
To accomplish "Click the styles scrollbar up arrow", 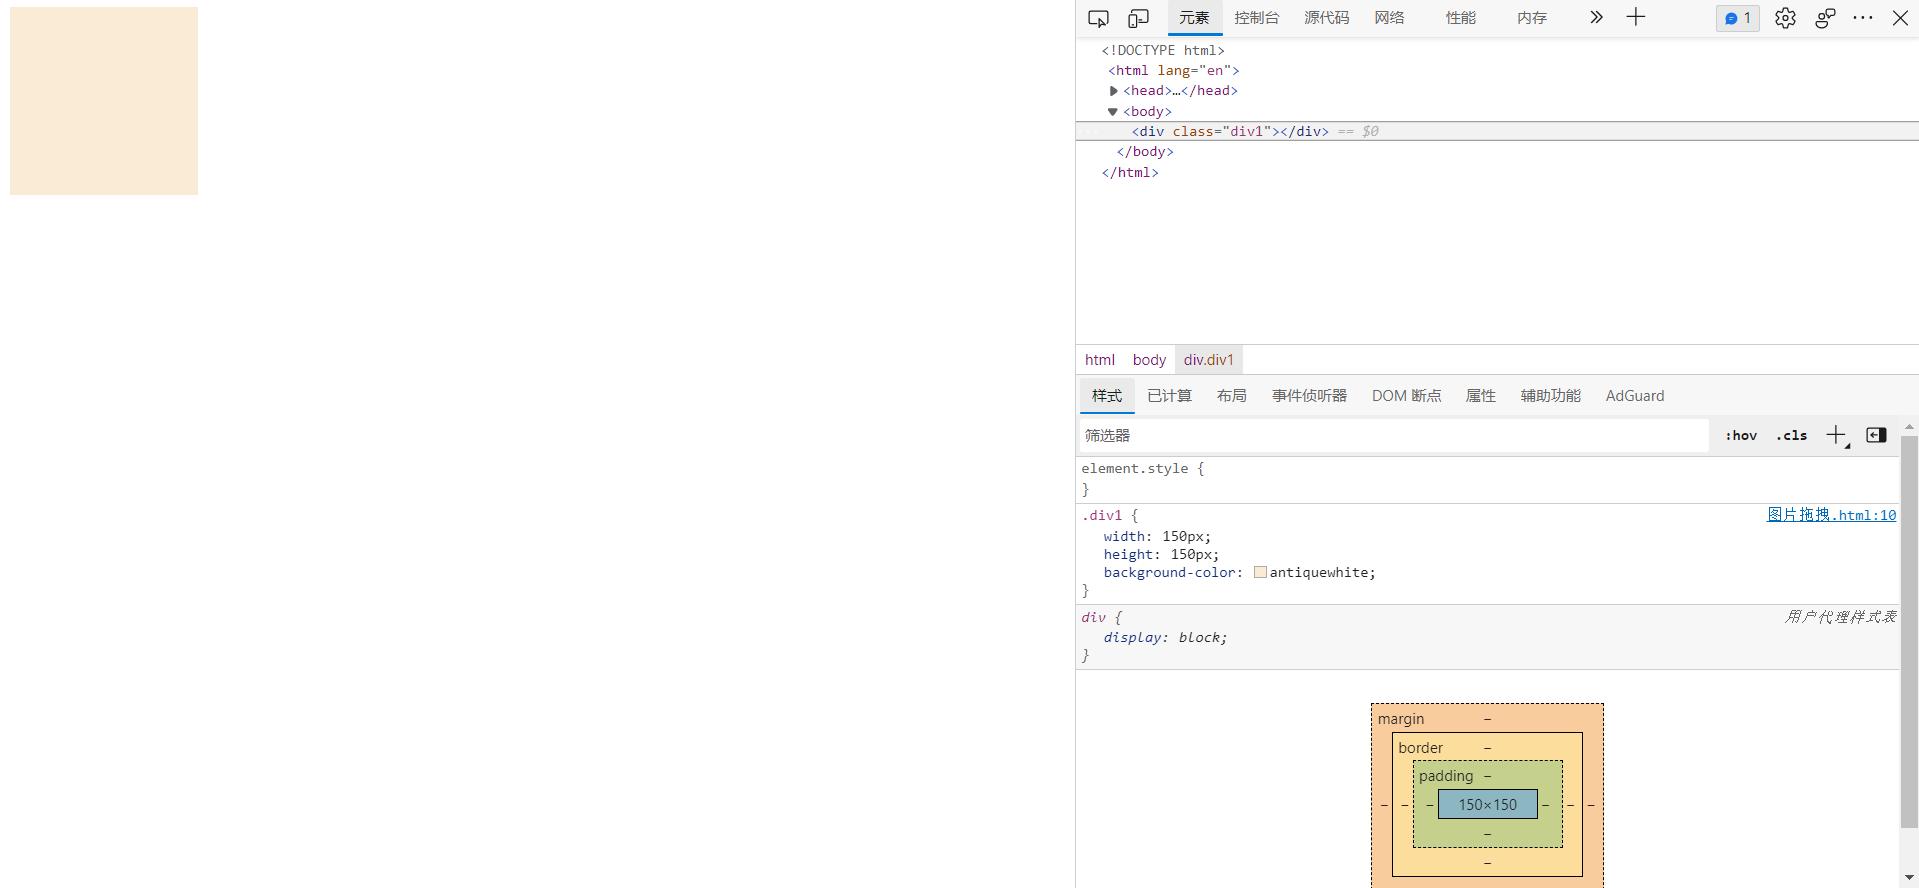I will click(x=1909, y=427).
